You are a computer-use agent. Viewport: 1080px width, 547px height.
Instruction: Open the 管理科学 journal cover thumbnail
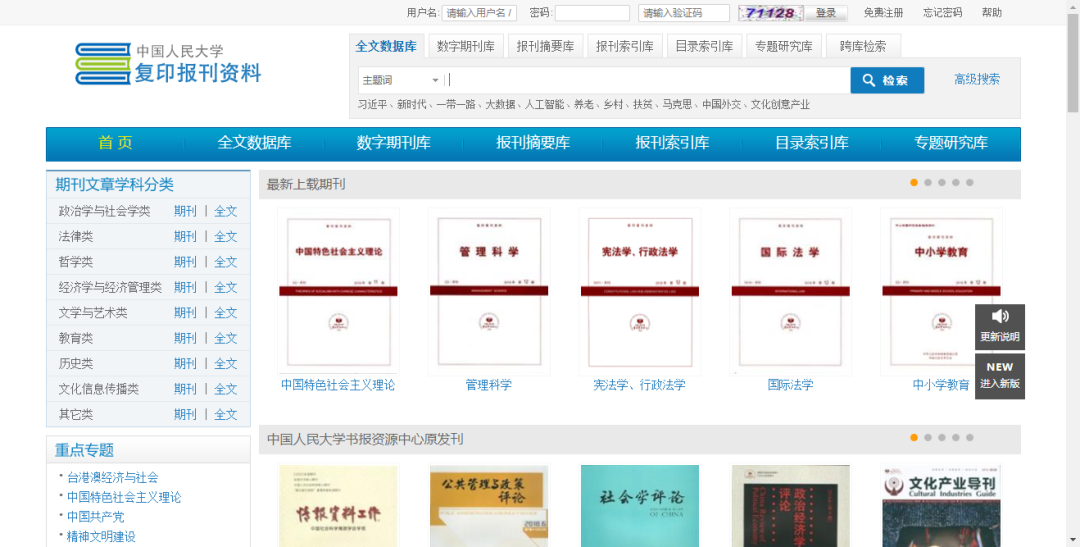pyautogui.click(x=489, y=291)
